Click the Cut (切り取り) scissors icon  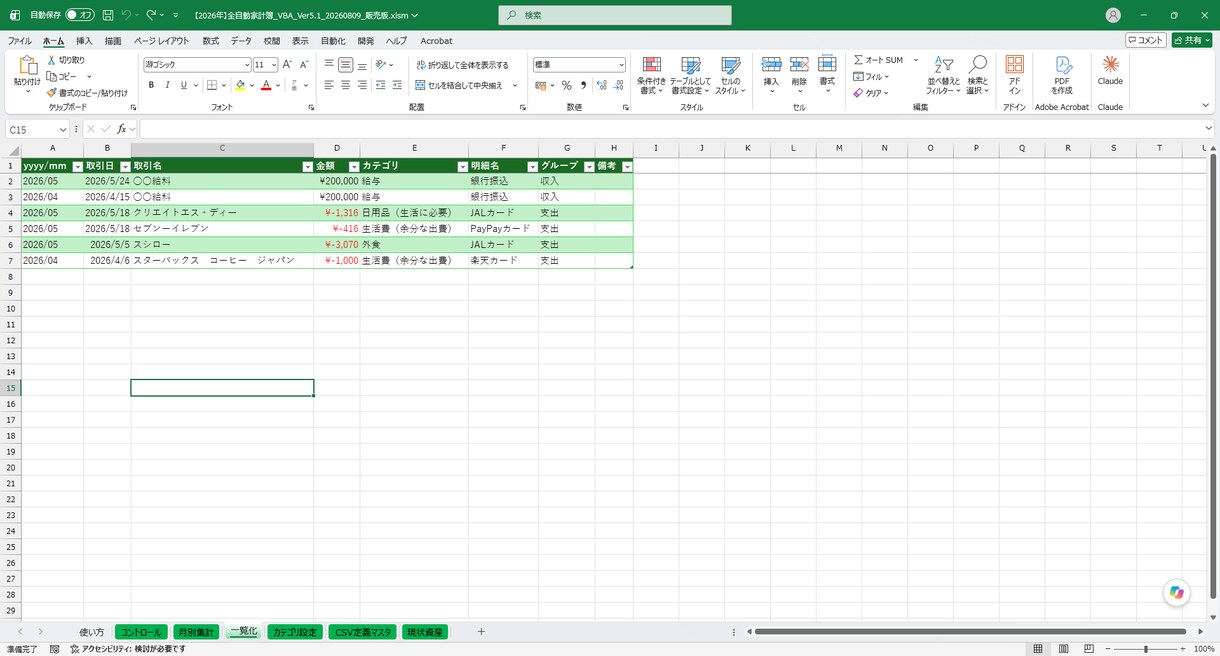51,60
